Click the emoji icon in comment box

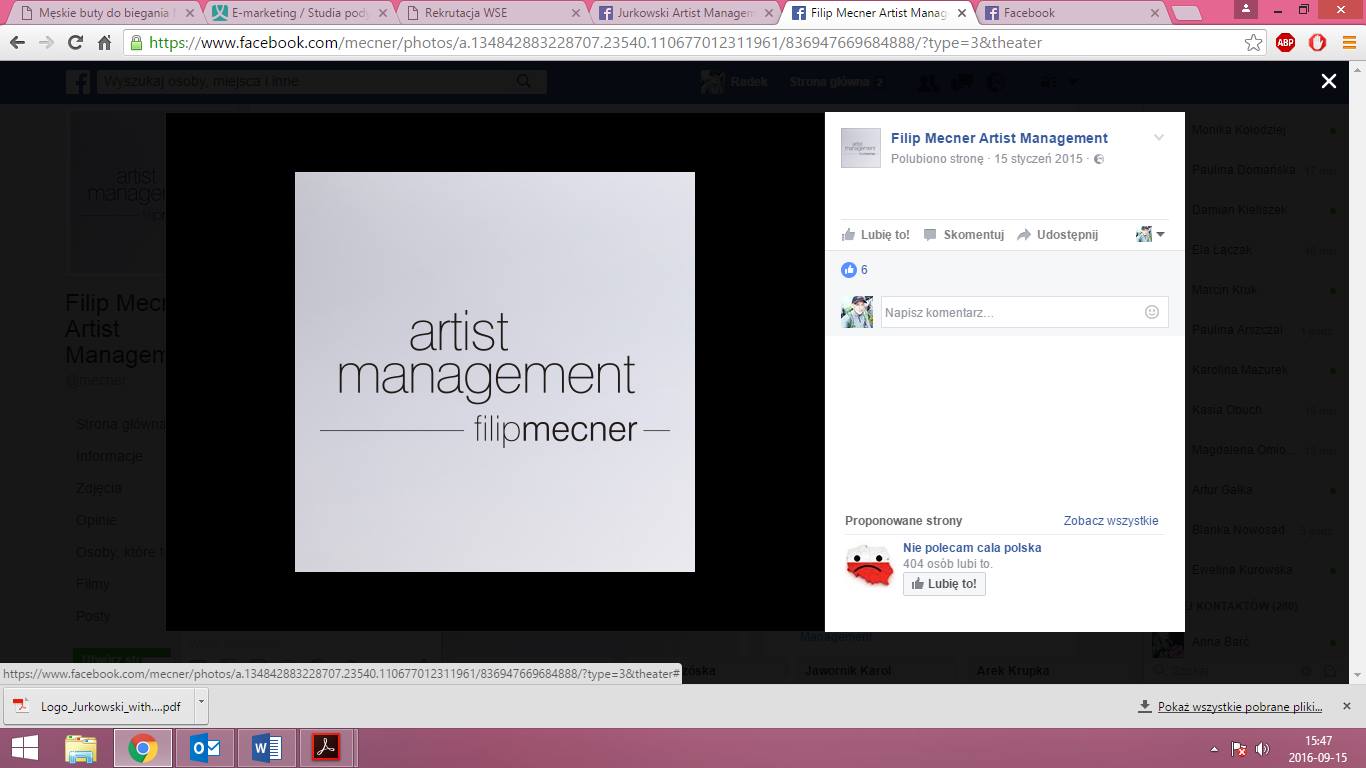(1152, 312)
